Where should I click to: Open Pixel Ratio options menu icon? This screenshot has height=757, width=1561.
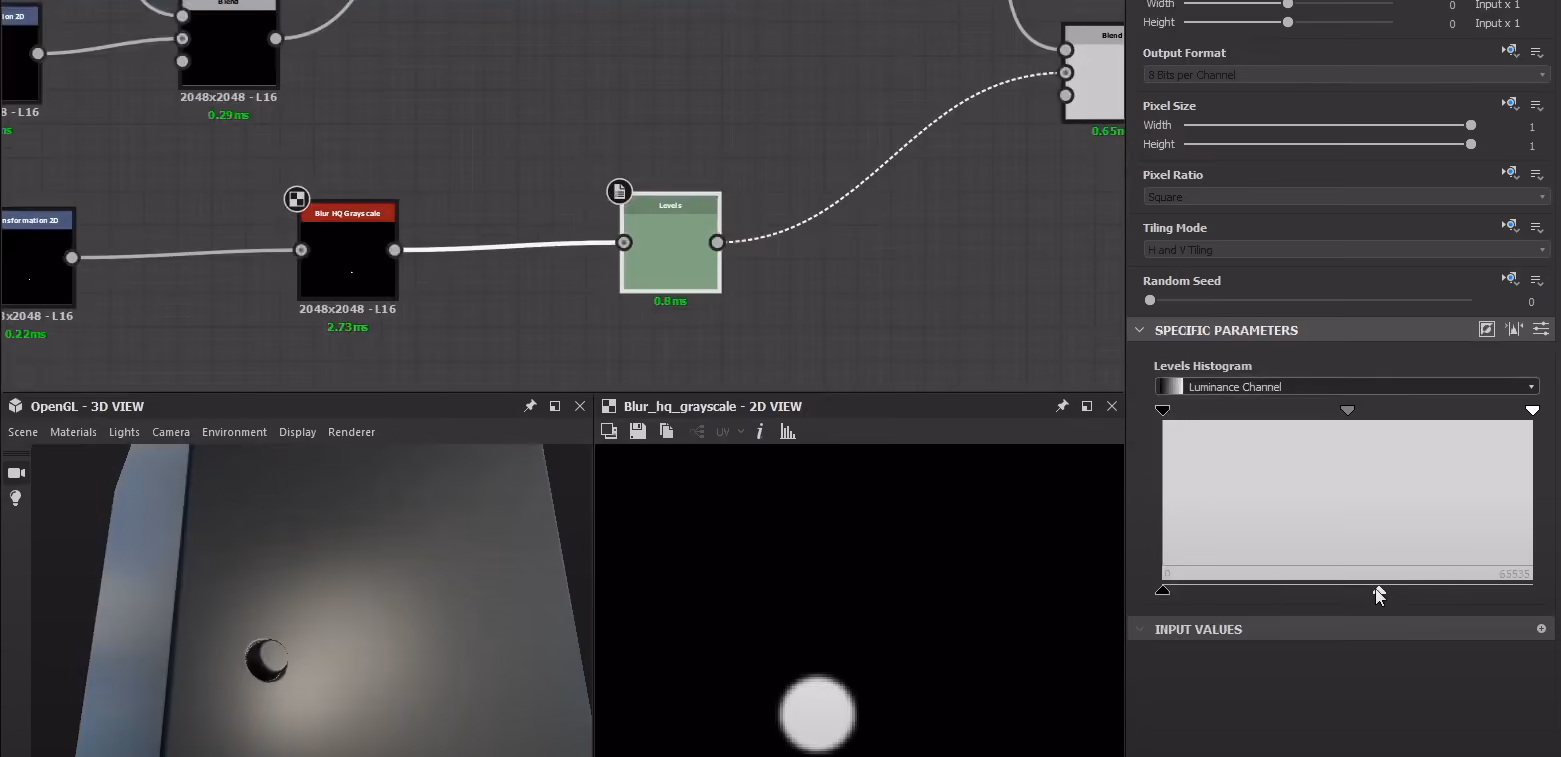click(x=1538, y=174)
